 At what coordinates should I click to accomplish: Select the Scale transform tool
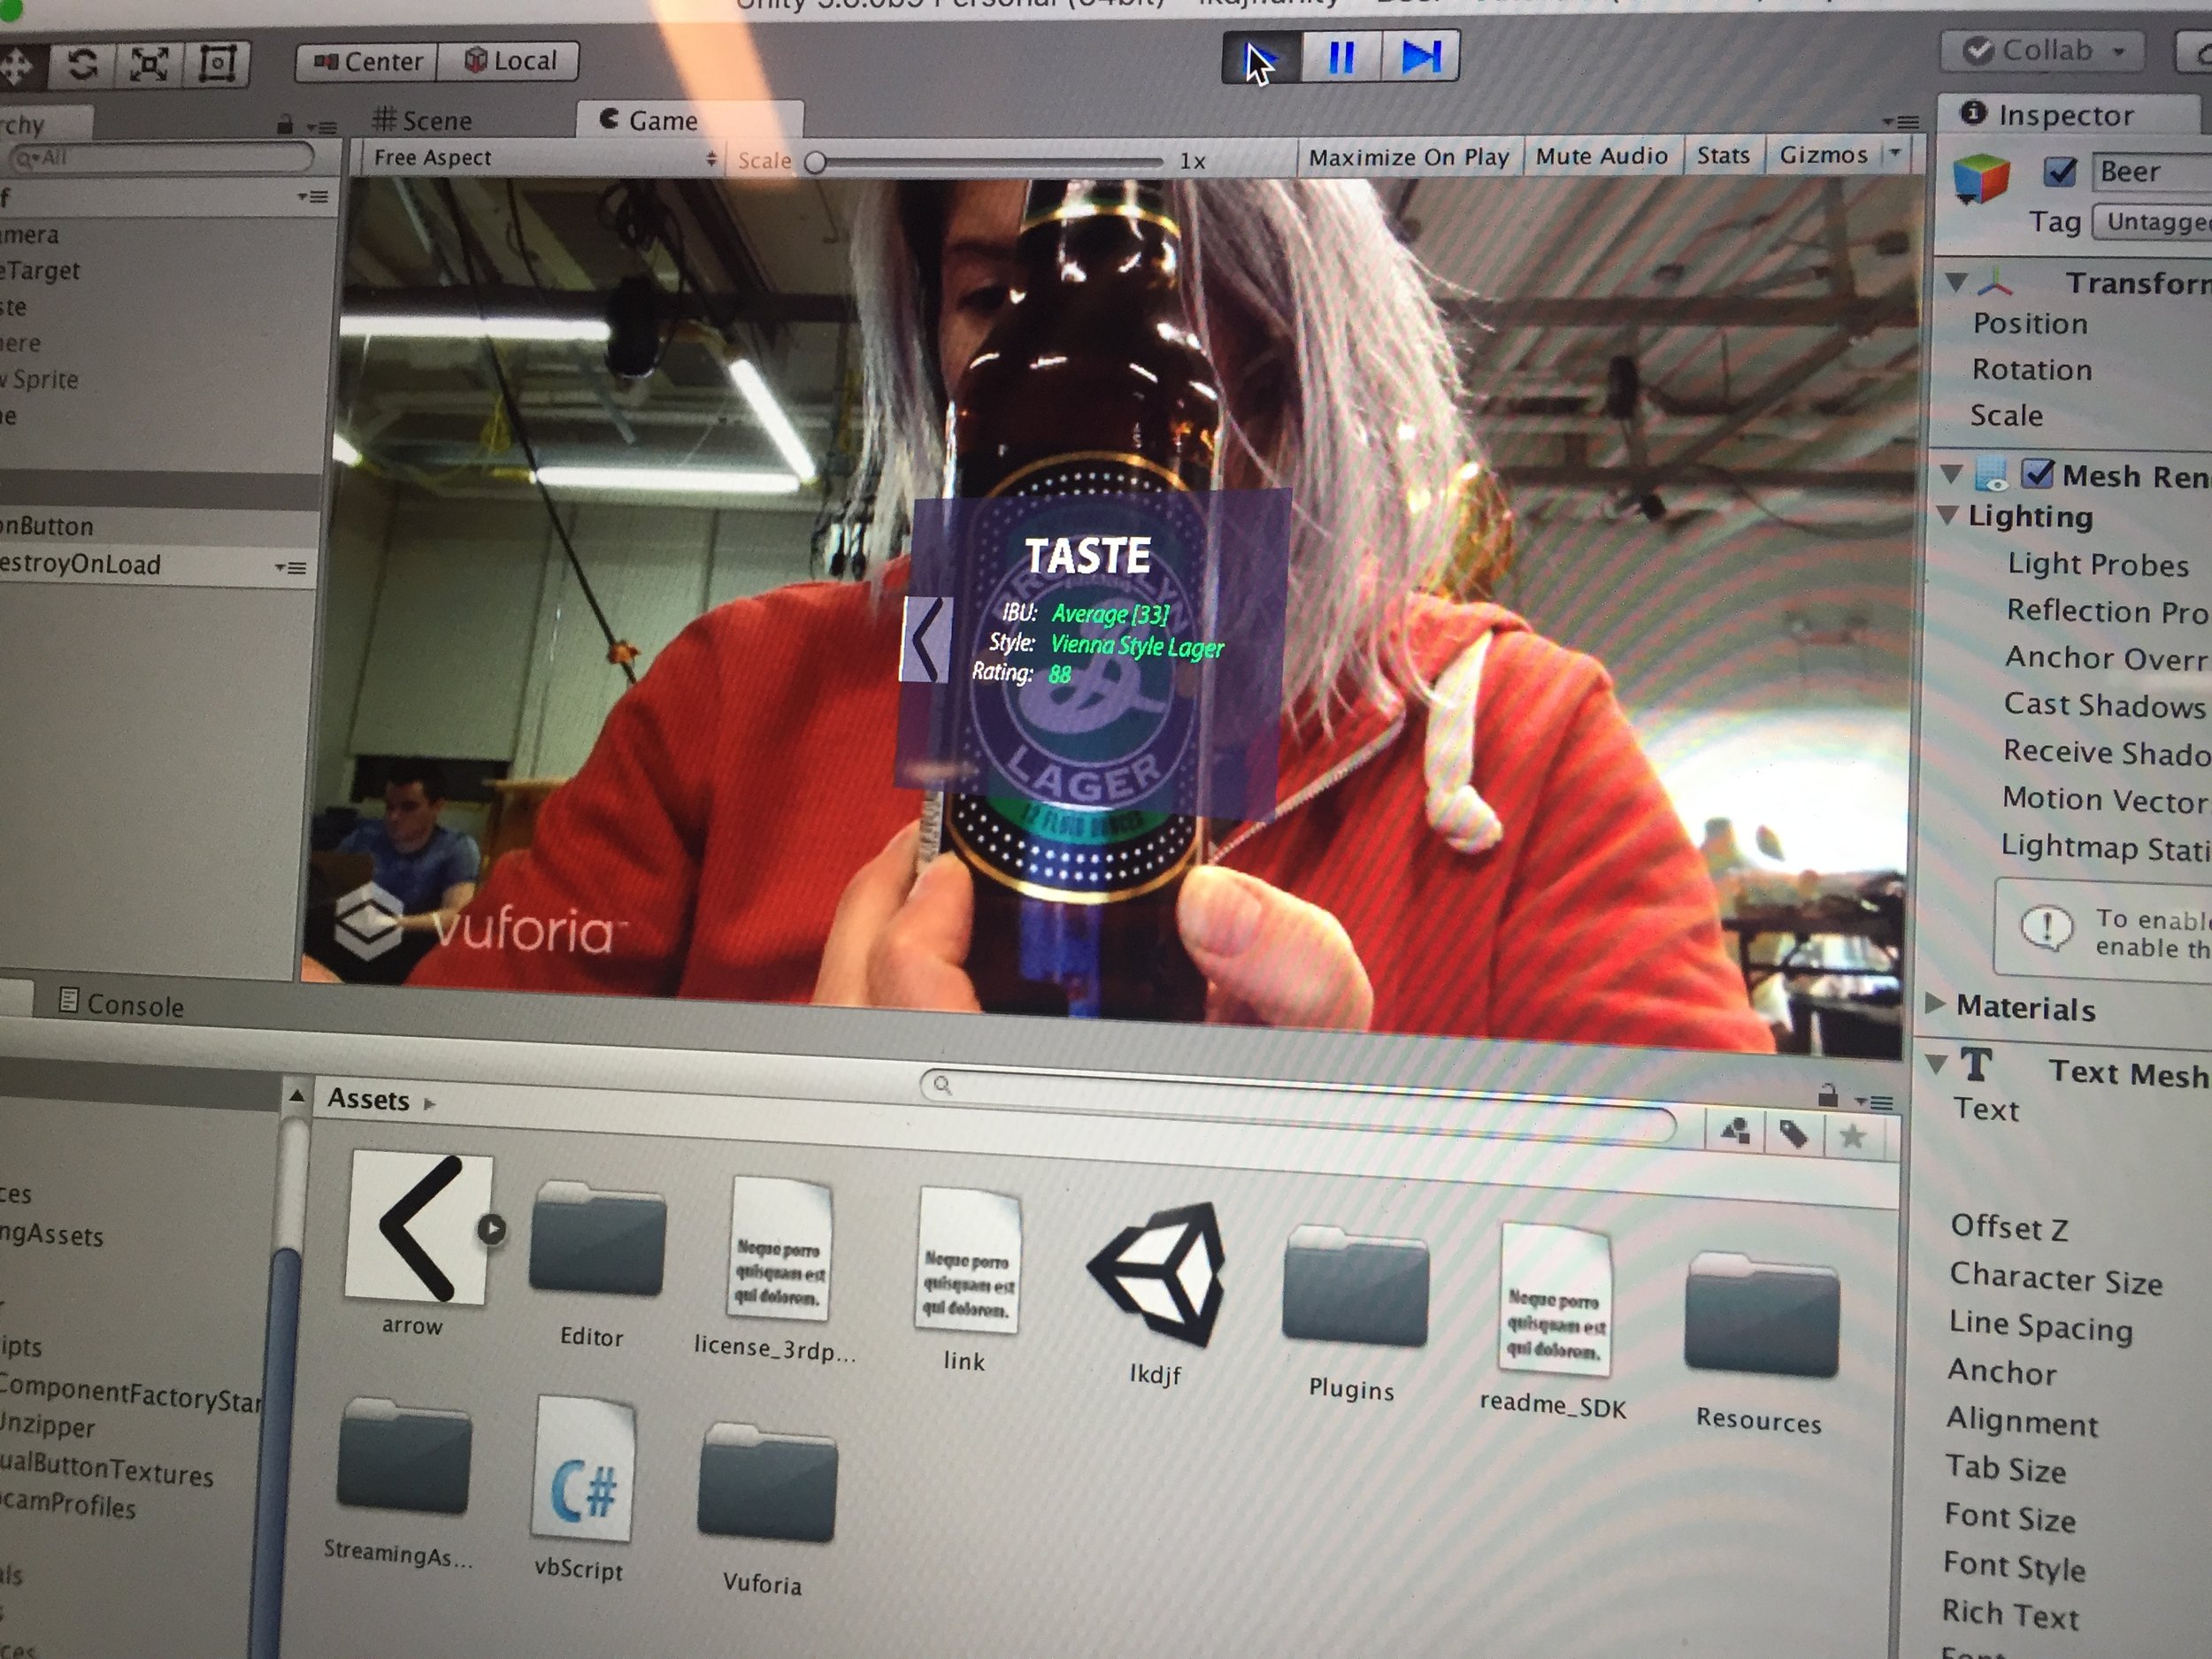(x=149, y=65)
